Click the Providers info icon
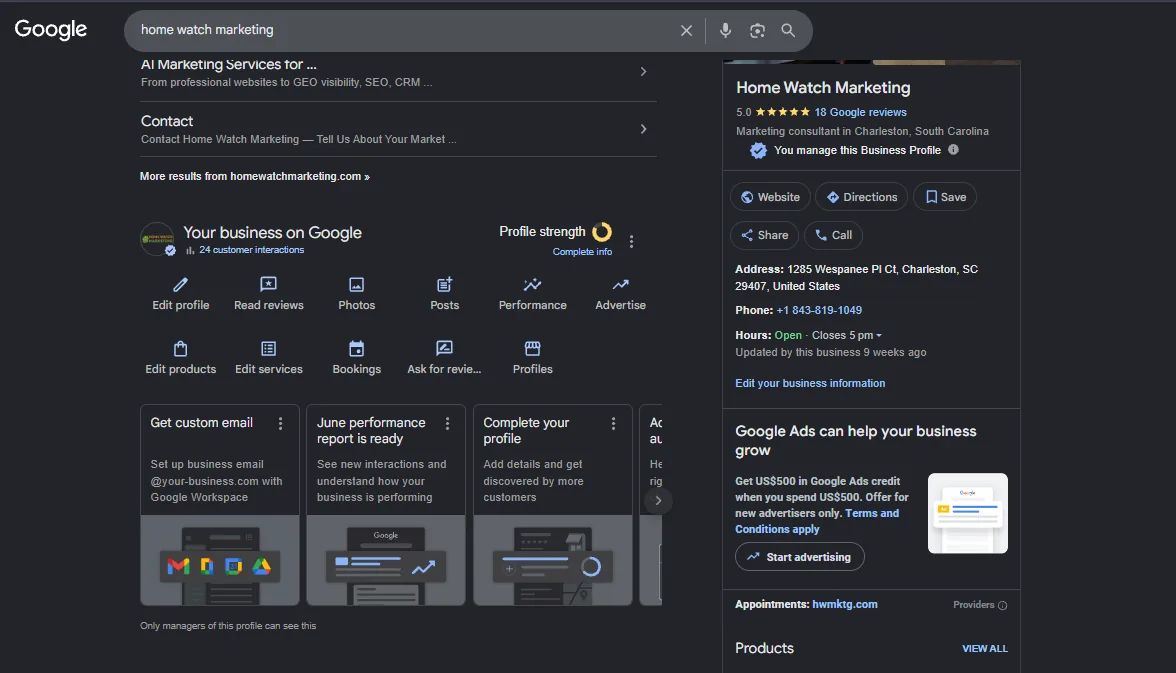 pos(1003,605)
